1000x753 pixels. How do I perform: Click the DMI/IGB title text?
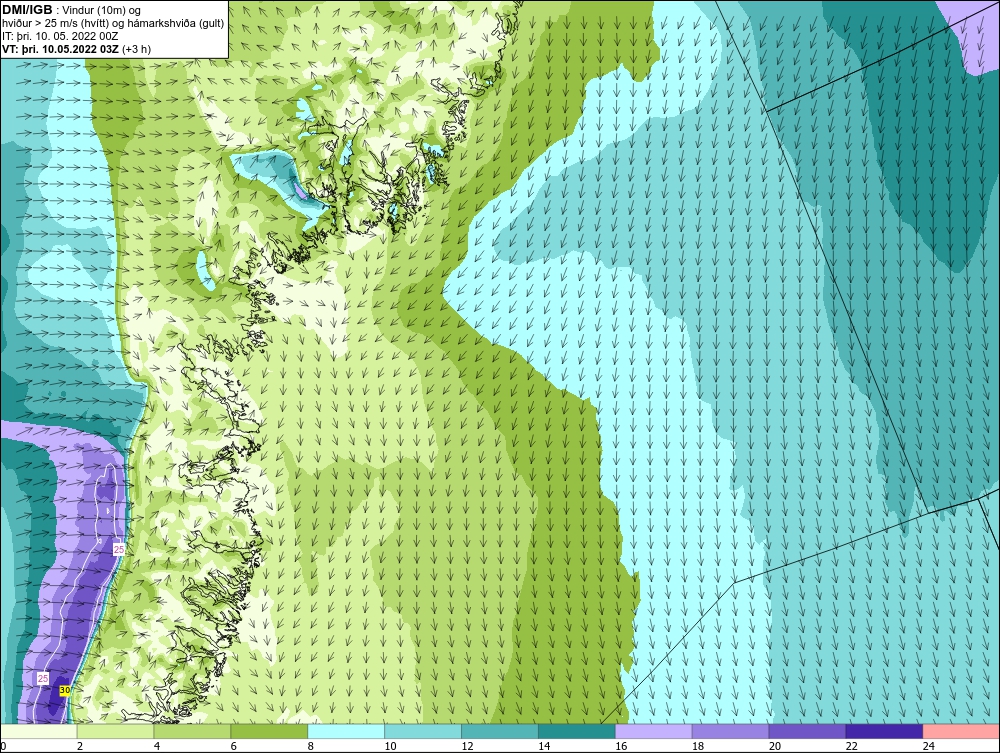pyautogui.click(x=29, y=10)
